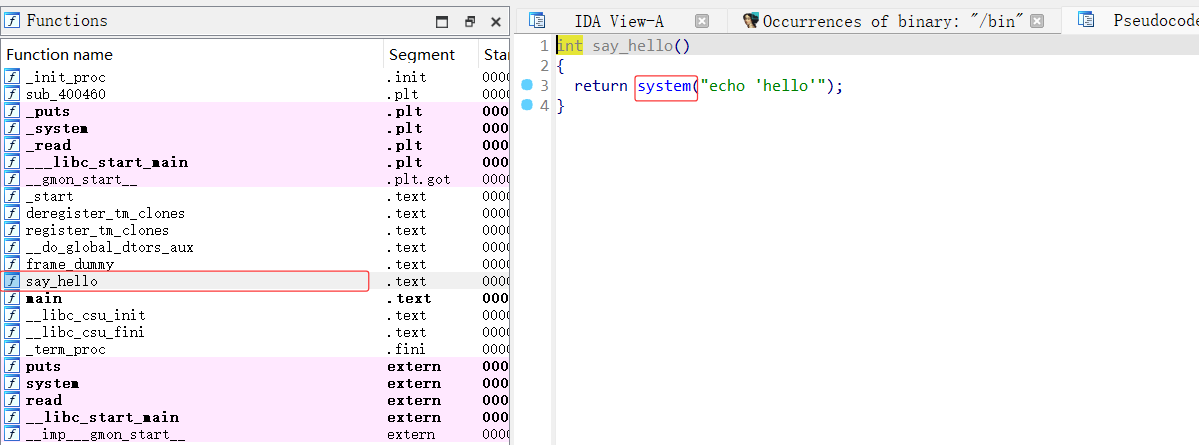Screen dimensions: 1199x445
Task: Switch to the IDA View-A tab
Action: (618, 20)
